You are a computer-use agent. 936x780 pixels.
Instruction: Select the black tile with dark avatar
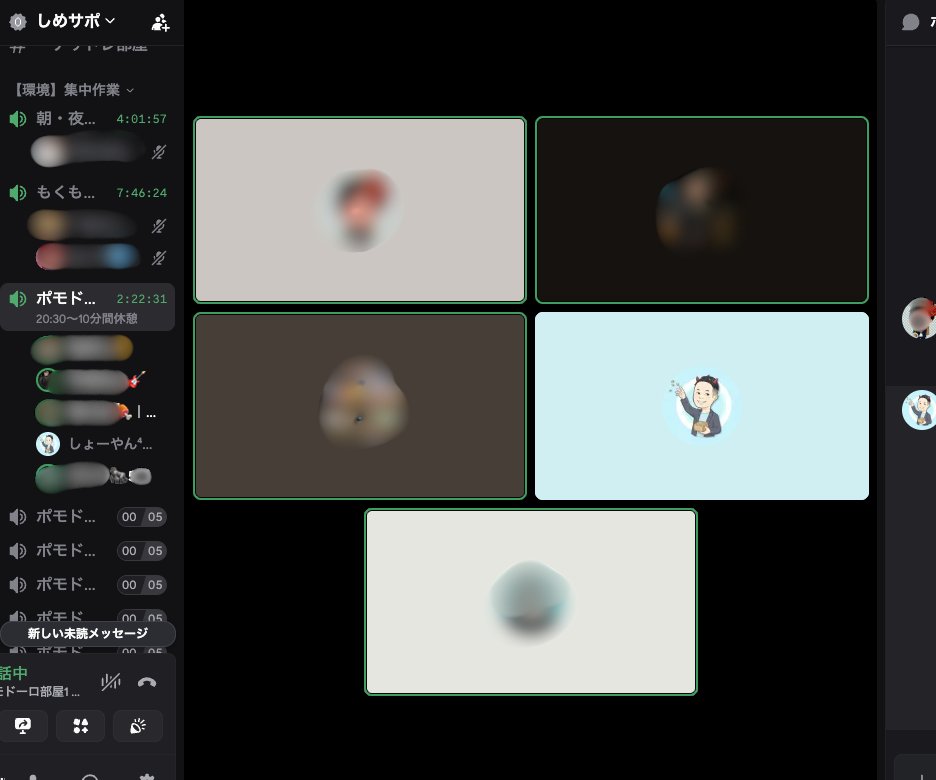pos(702,210)
